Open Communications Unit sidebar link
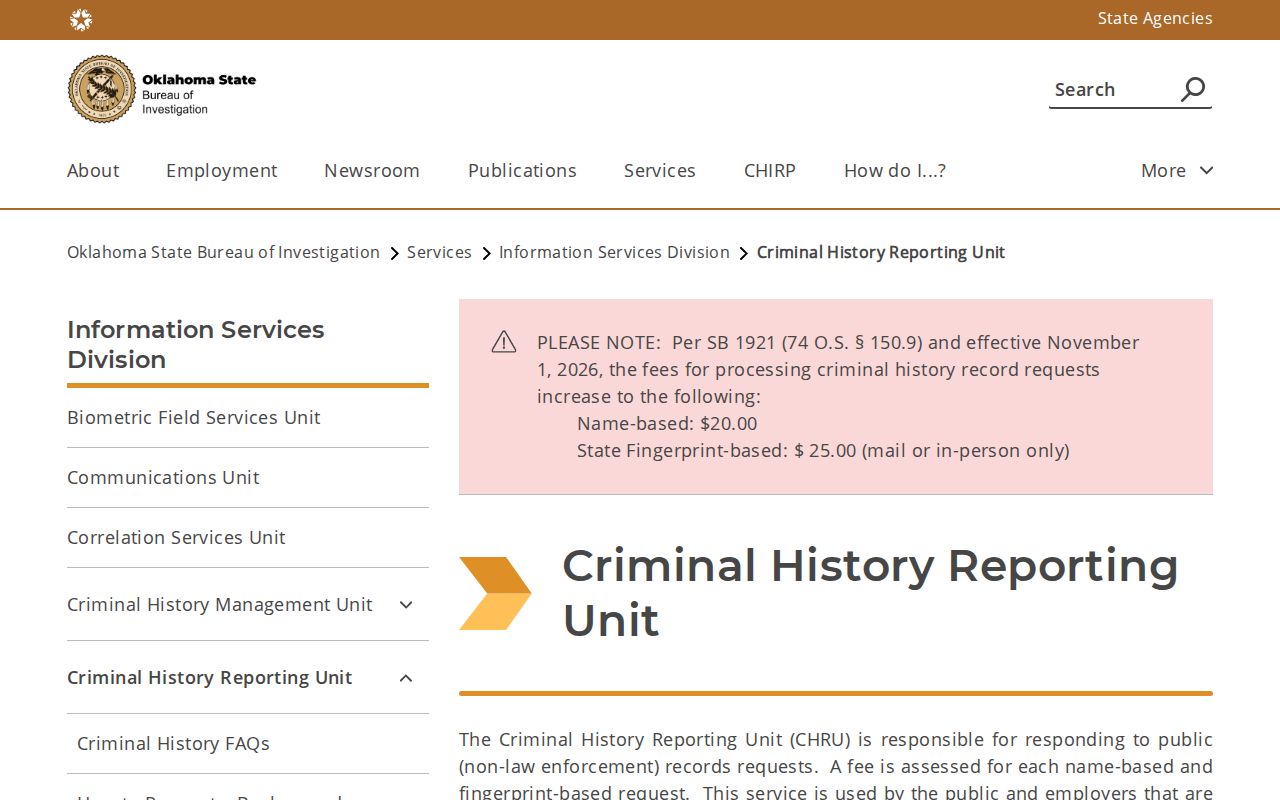Image resolution: width=1280 pixels, height=800 pixels. (163, 477)
